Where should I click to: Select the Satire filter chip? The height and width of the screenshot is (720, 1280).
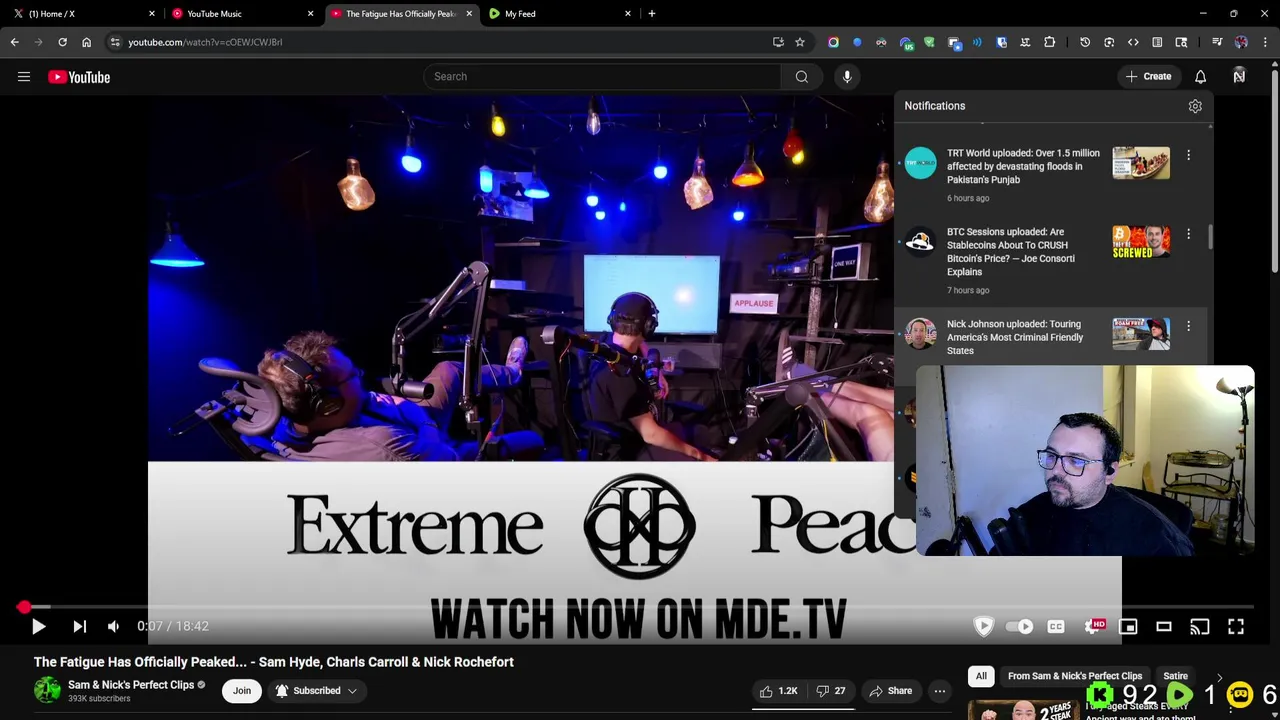1175,676
